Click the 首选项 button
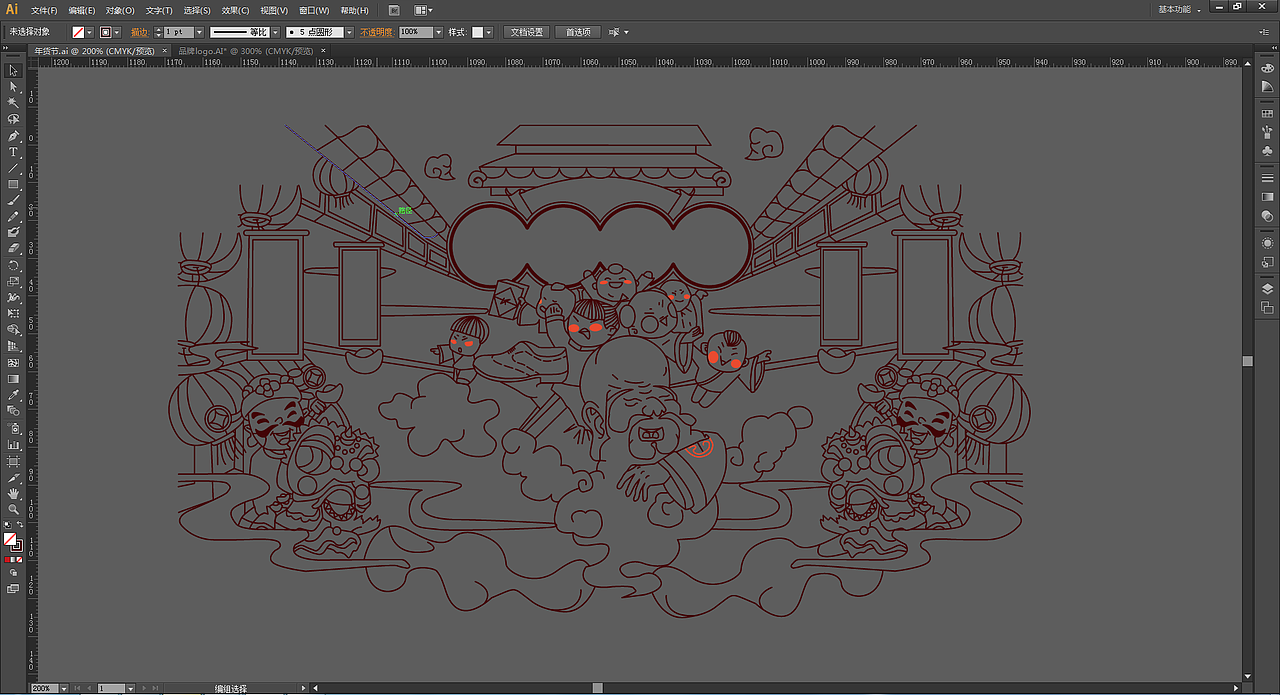The height and width of the screenshot is (695, 1280). 578,32
